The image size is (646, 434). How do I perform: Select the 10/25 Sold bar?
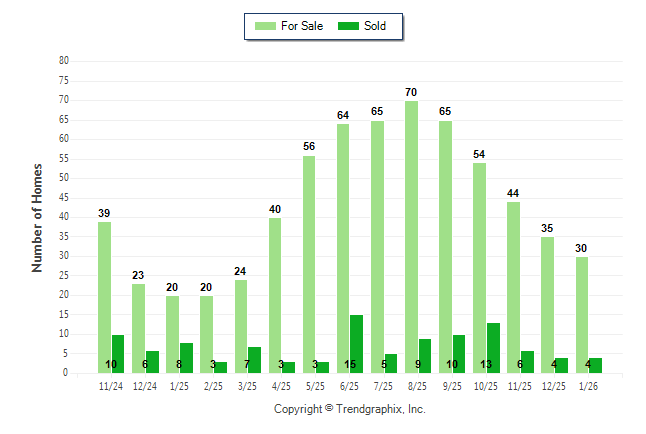point(493,347)
